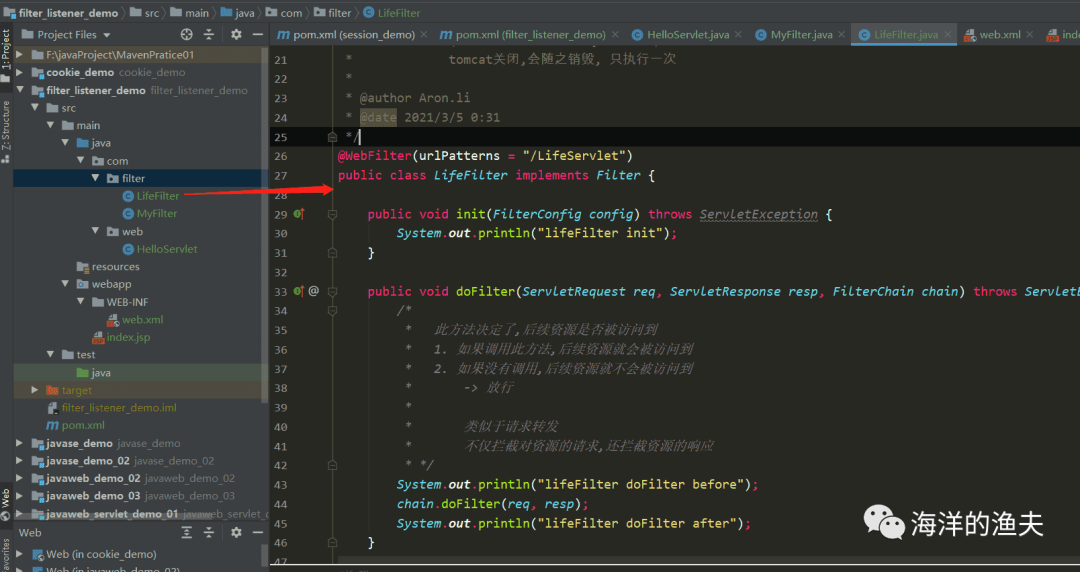
Task: Click the main breadcrumb in navigation bar
Action: (190, 12)
